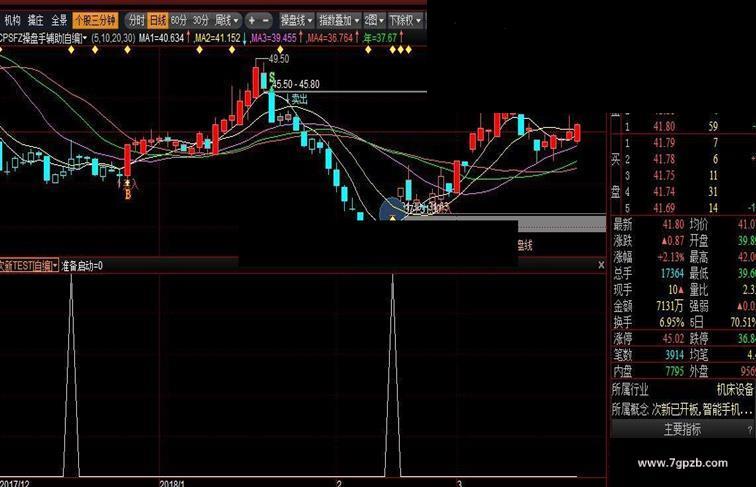Open the 2图 layout dropdown

[x=374, y=21]
